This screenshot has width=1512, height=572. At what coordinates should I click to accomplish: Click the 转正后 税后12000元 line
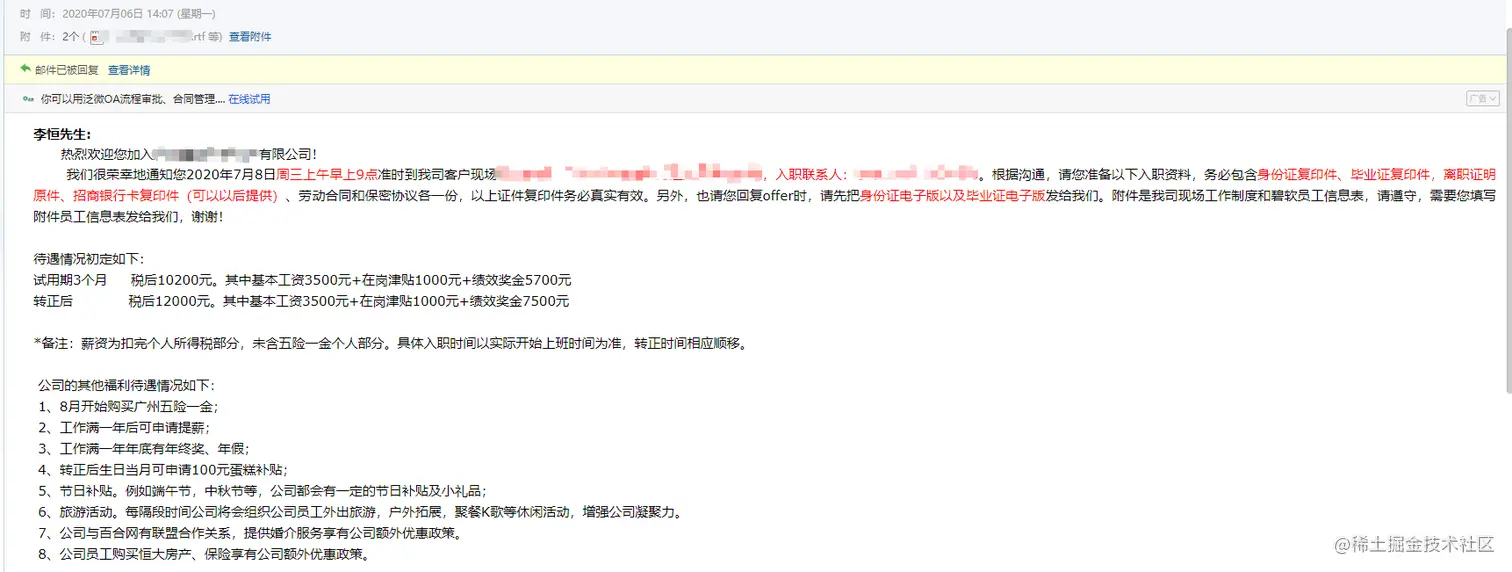tap(301, 301)
